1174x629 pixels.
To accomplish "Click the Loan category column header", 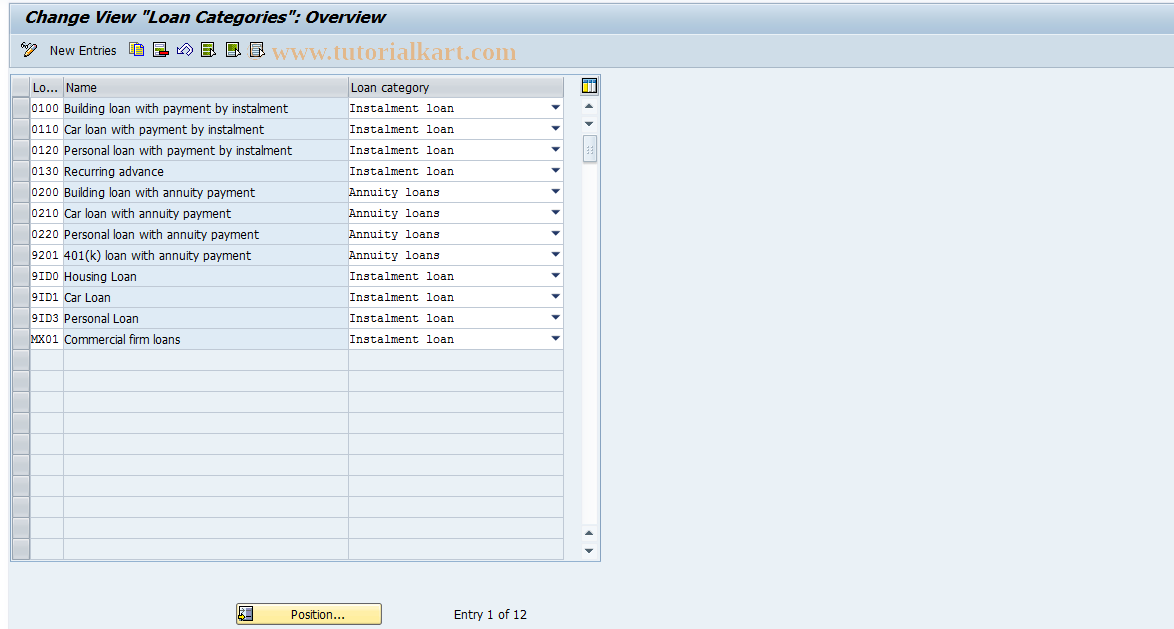I will point(456,87).
